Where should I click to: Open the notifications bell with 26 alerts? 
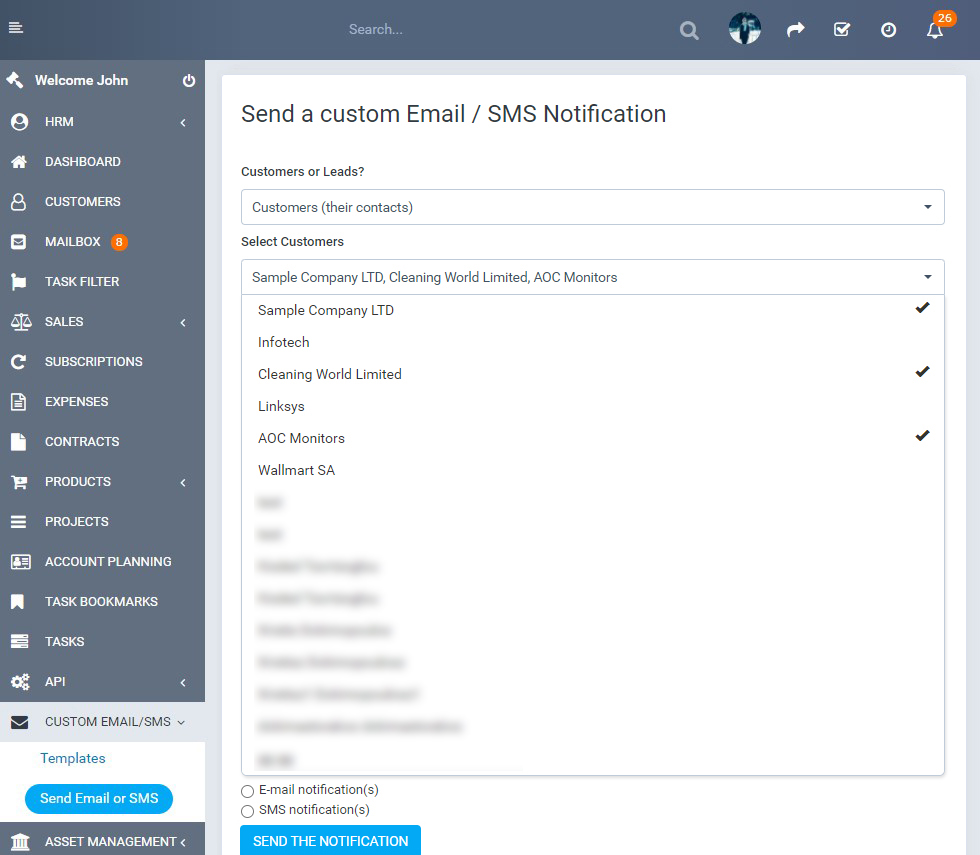pos(934,30)
